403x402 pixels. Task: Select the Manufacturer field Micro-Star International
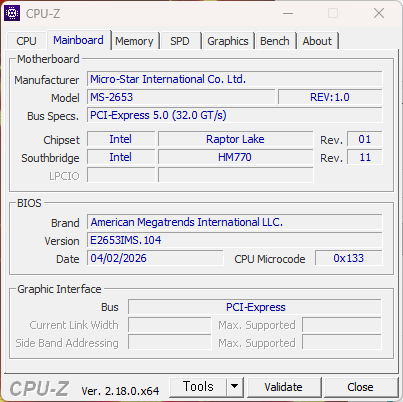pos(235,79)
